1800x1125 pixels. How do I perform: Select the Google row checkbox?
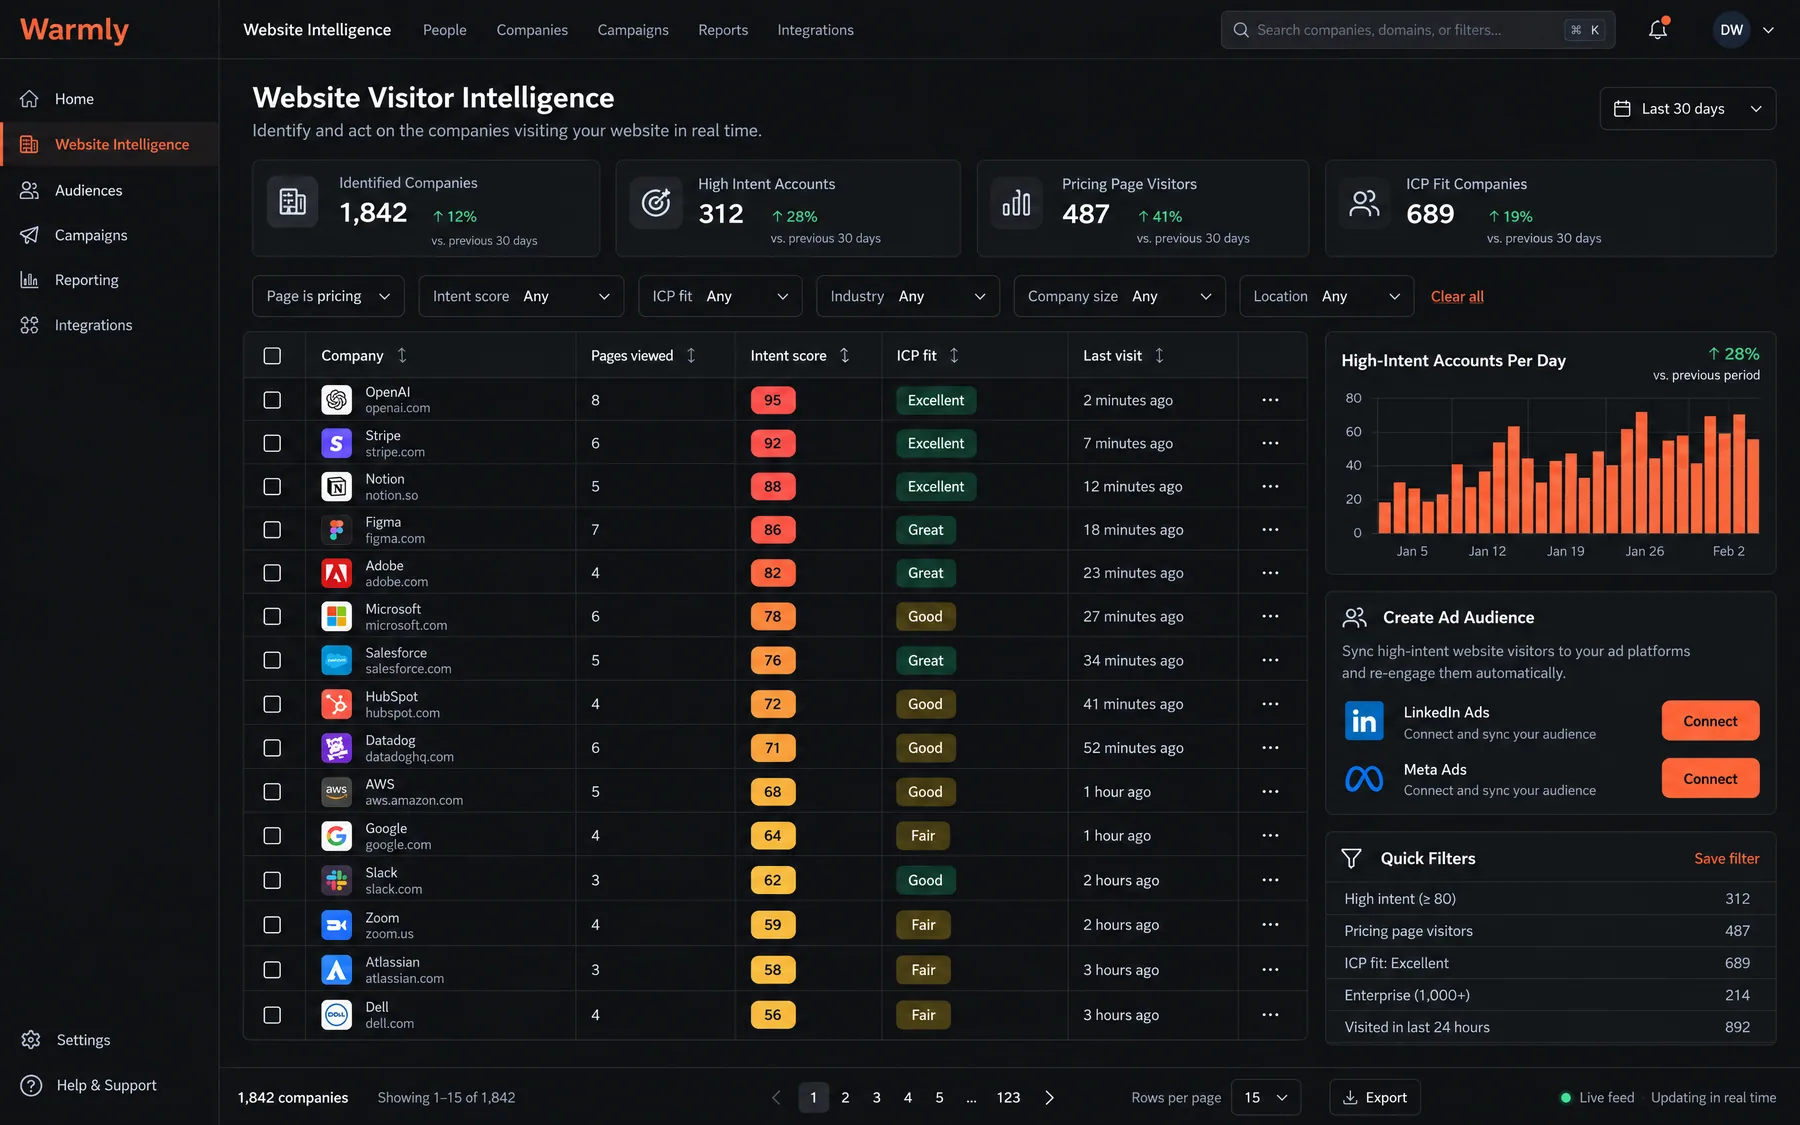(272, 835)
